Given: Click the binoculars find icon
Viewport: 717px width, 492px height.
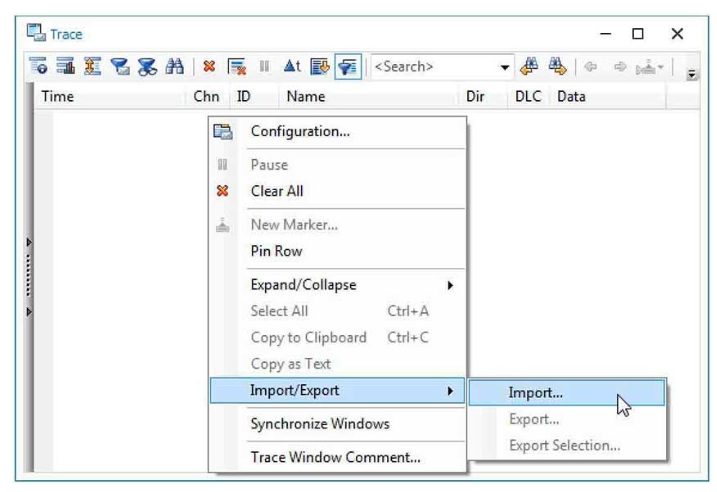Looking at the screenshot, I should 175,67.
